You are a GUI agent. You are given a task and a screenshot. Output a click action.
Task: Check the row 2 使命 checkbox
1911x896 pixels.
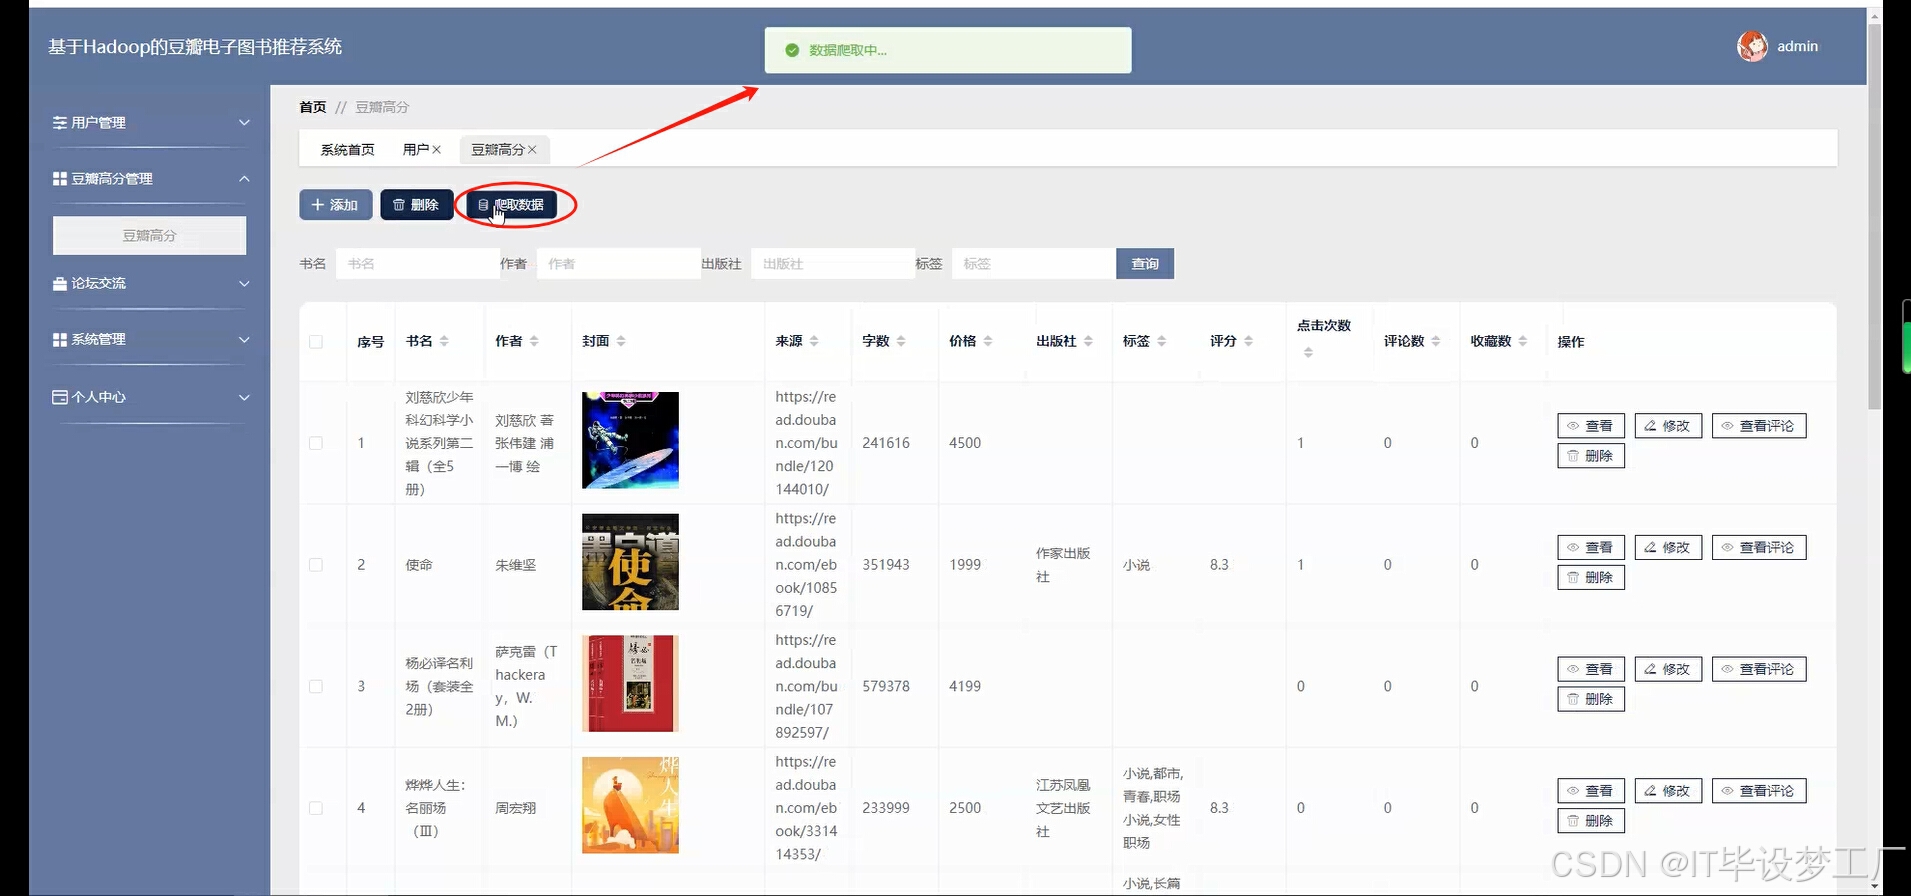pos(316,565)
